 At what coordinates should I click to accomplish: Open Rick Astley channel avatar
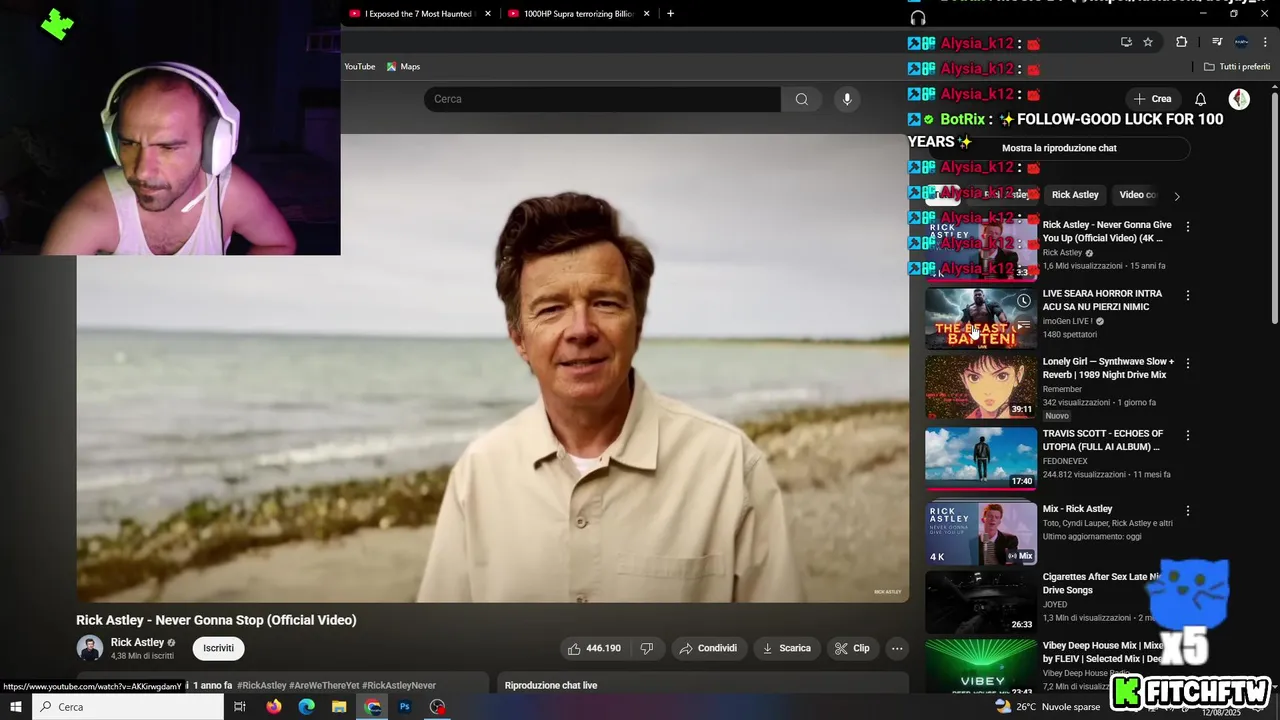(89, 648)
